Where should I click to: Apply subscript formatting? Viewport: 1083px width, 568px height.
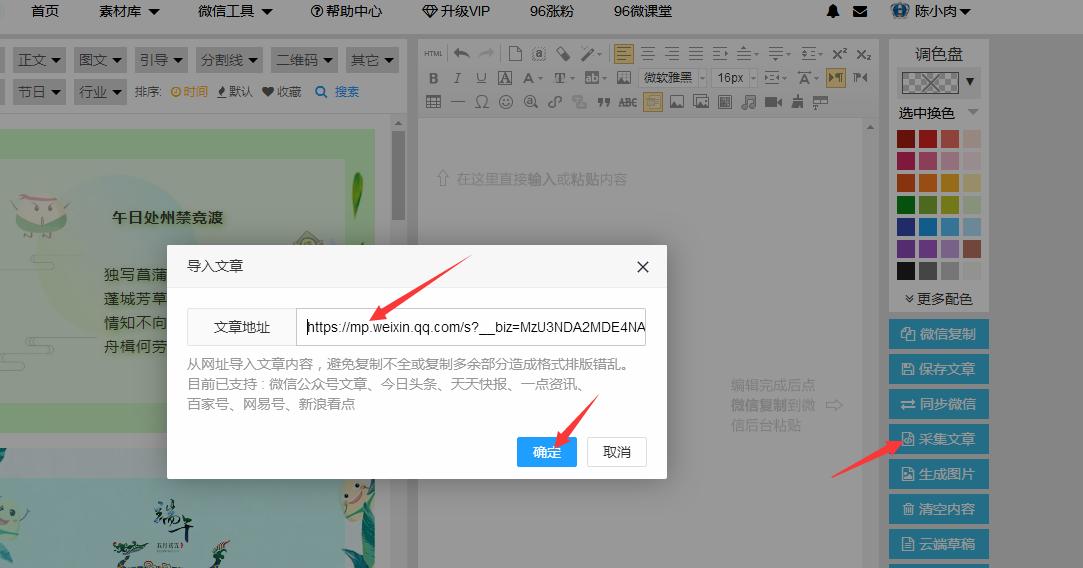pyautogui.click(x=863, y=53)
